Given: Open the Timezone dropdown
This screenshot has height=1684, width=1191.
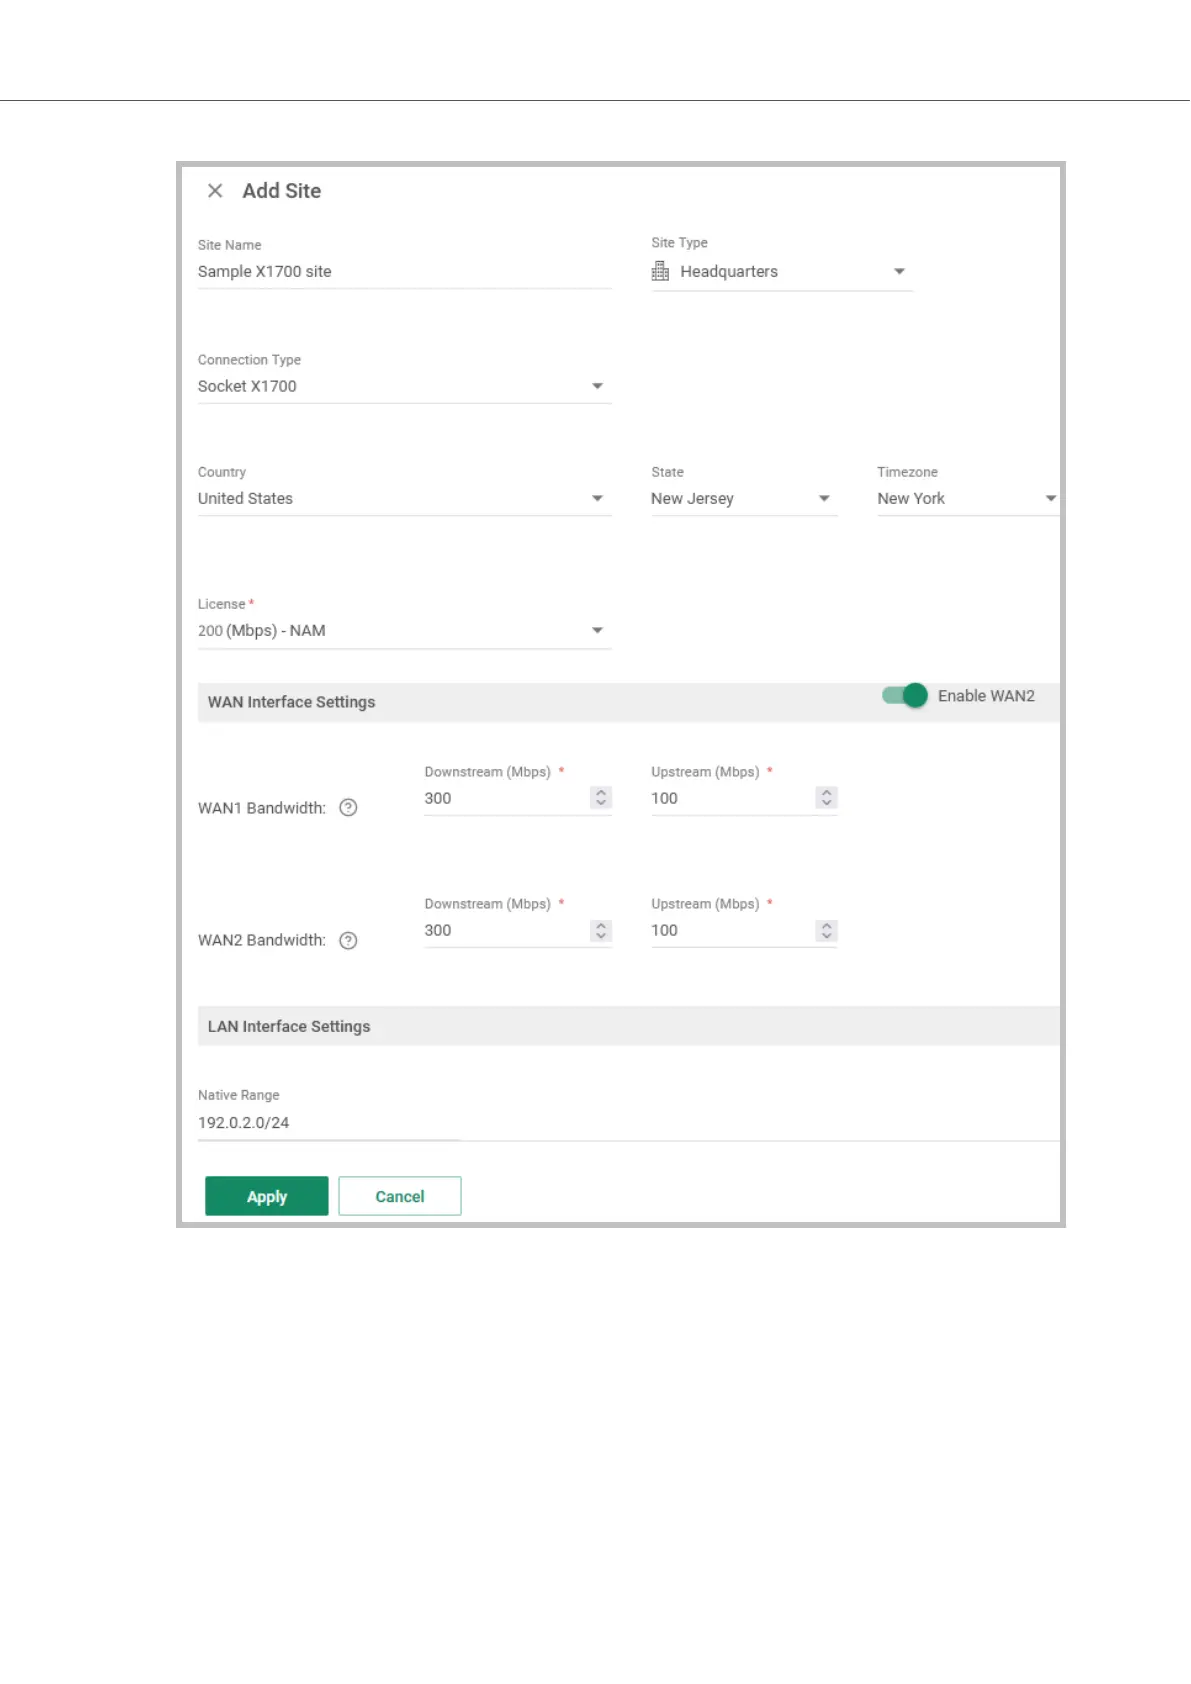Looking at the screenshot, I should [x=1050, y=498].
